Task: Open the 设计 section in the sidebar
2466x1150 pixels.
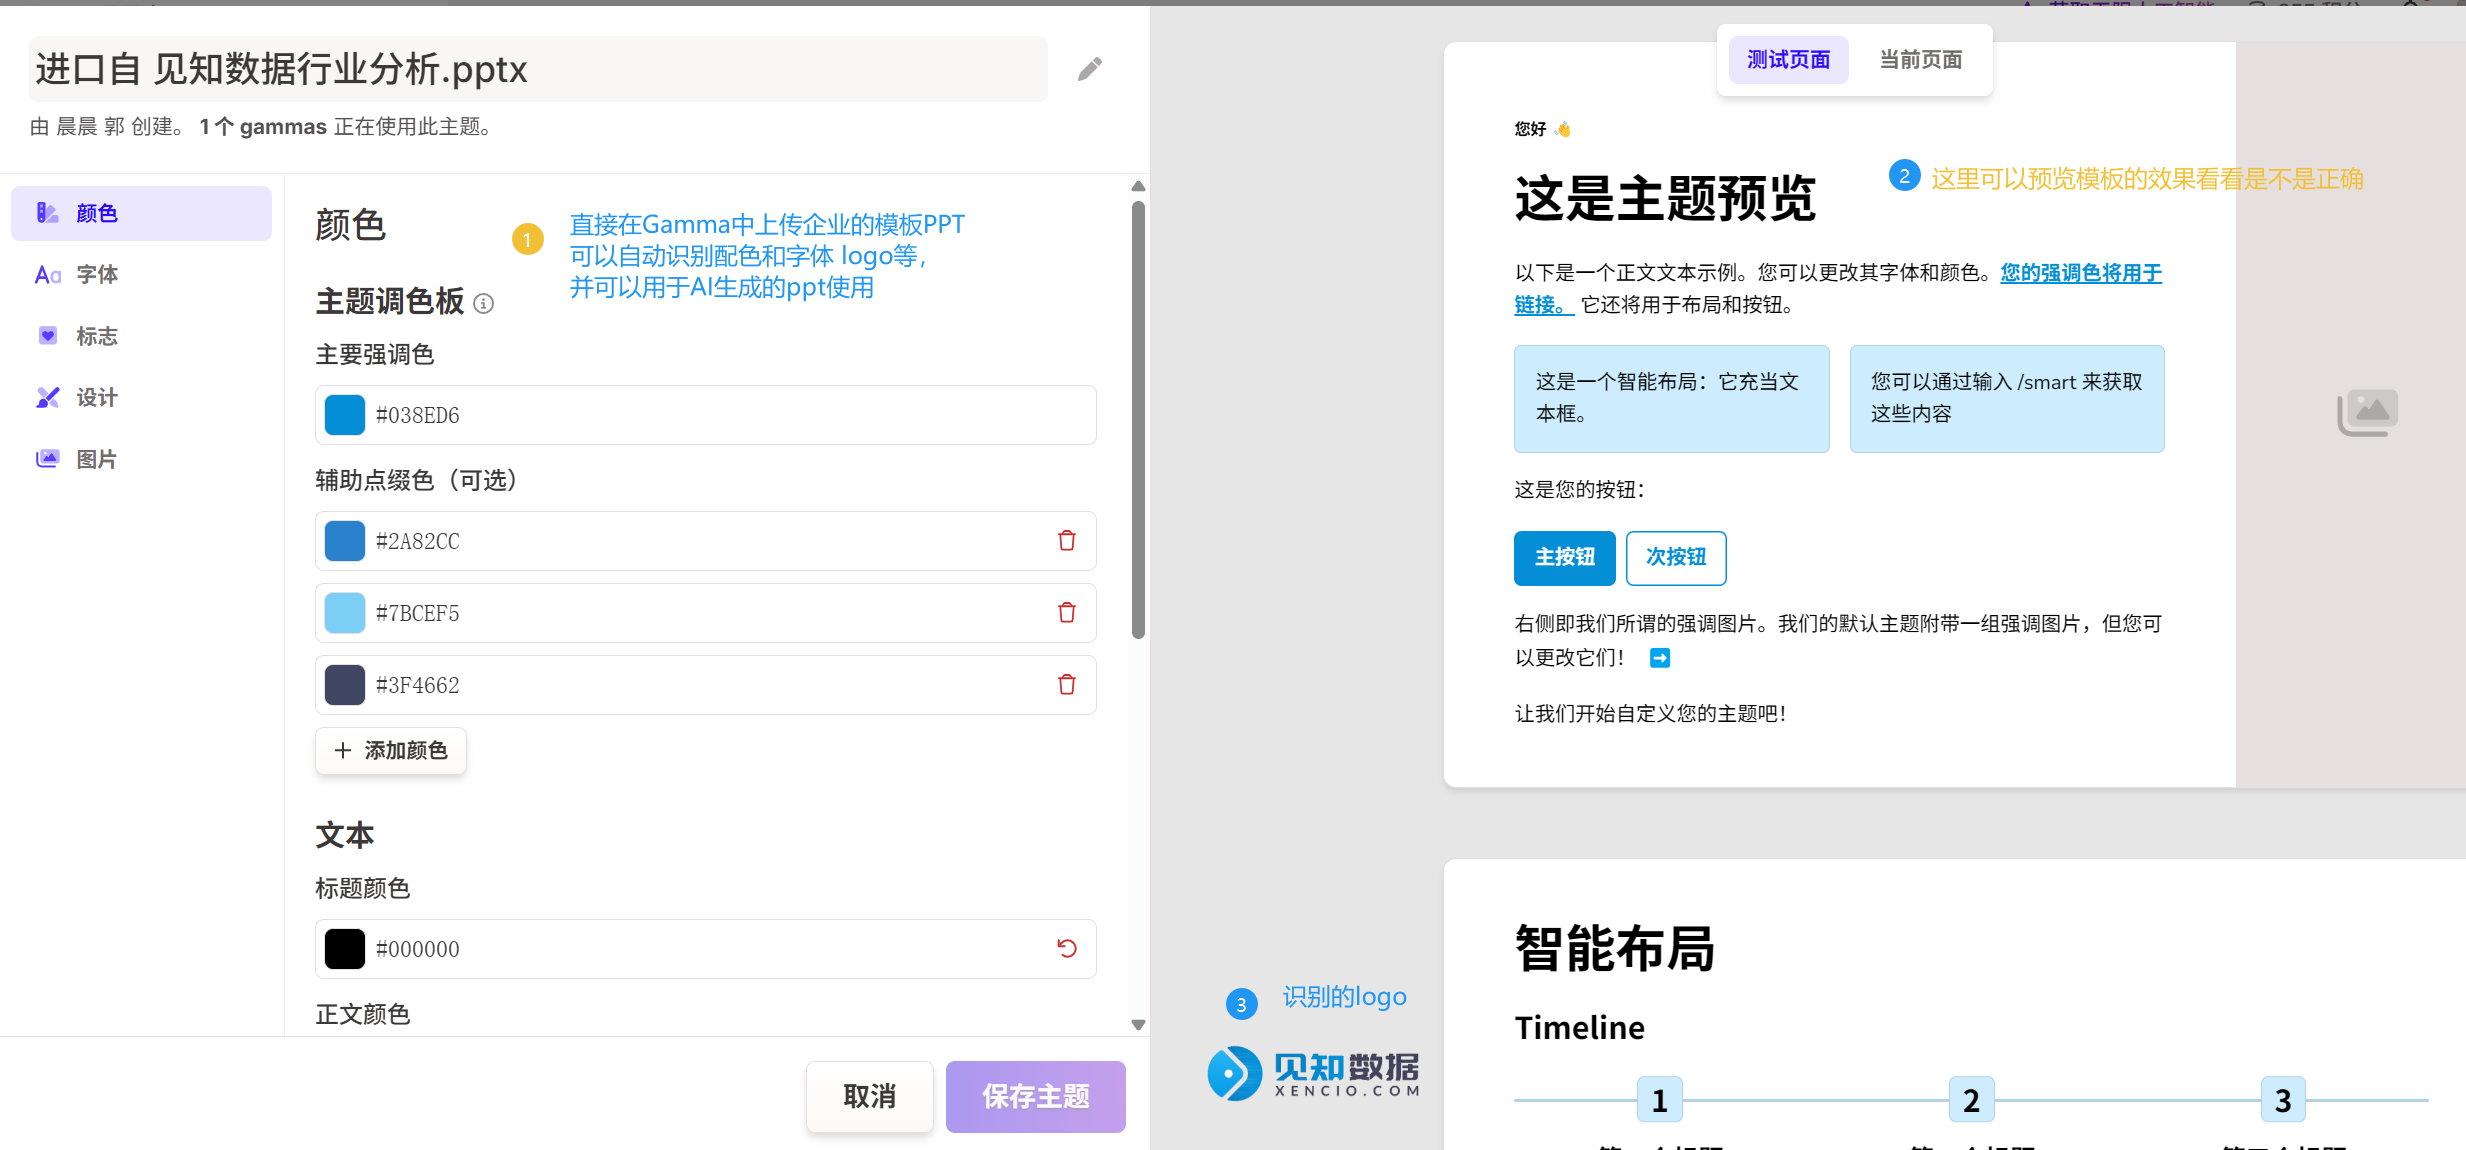Action: 96,396
